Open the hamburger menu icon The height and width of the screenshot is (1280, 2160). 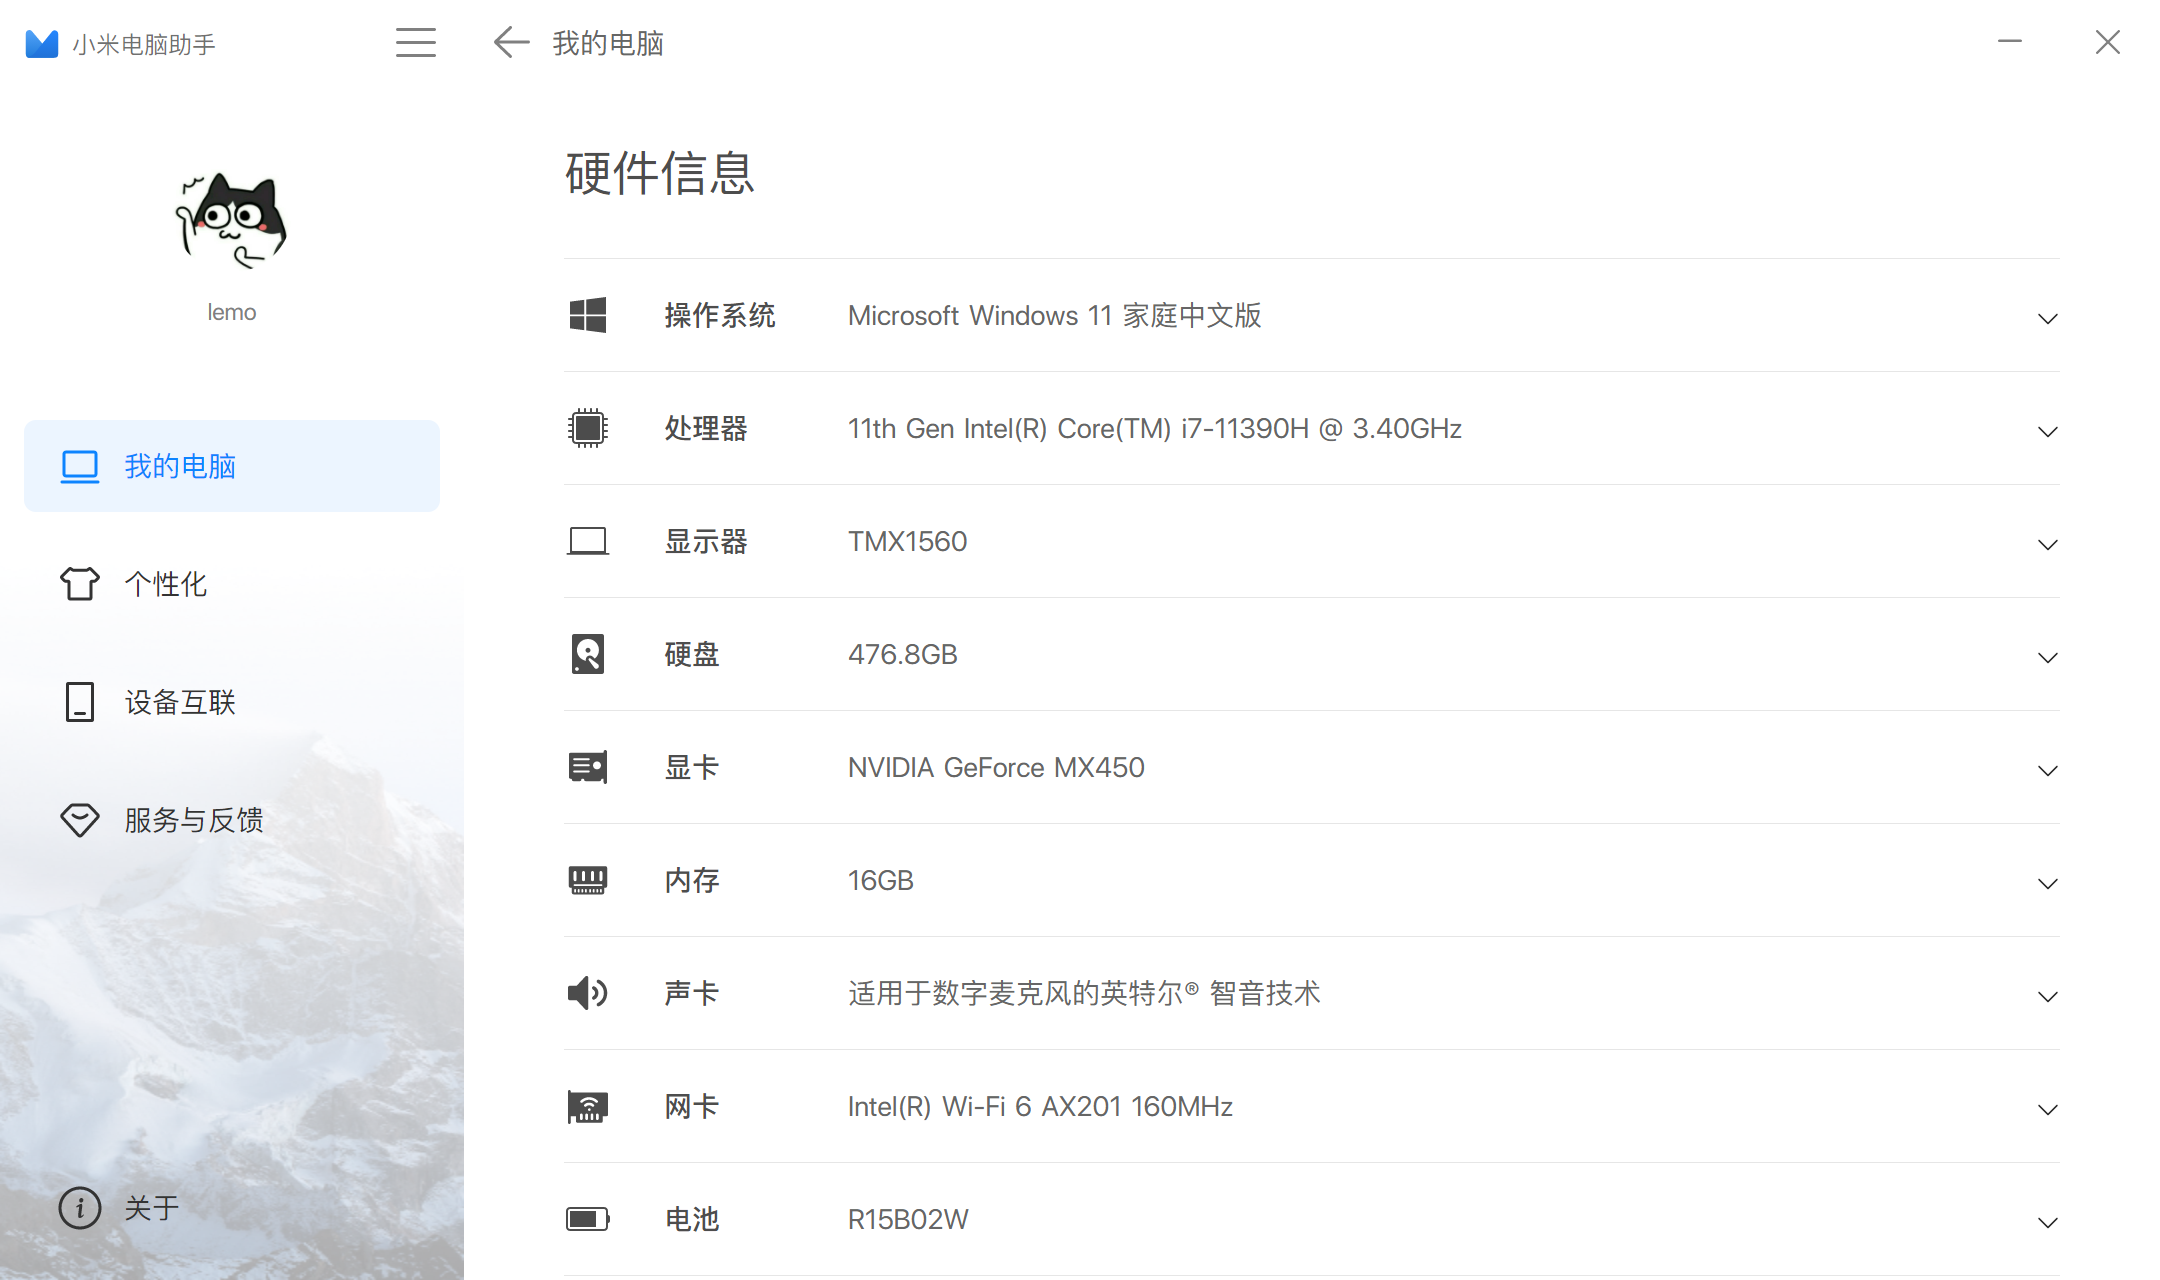(x=415, y=42)
